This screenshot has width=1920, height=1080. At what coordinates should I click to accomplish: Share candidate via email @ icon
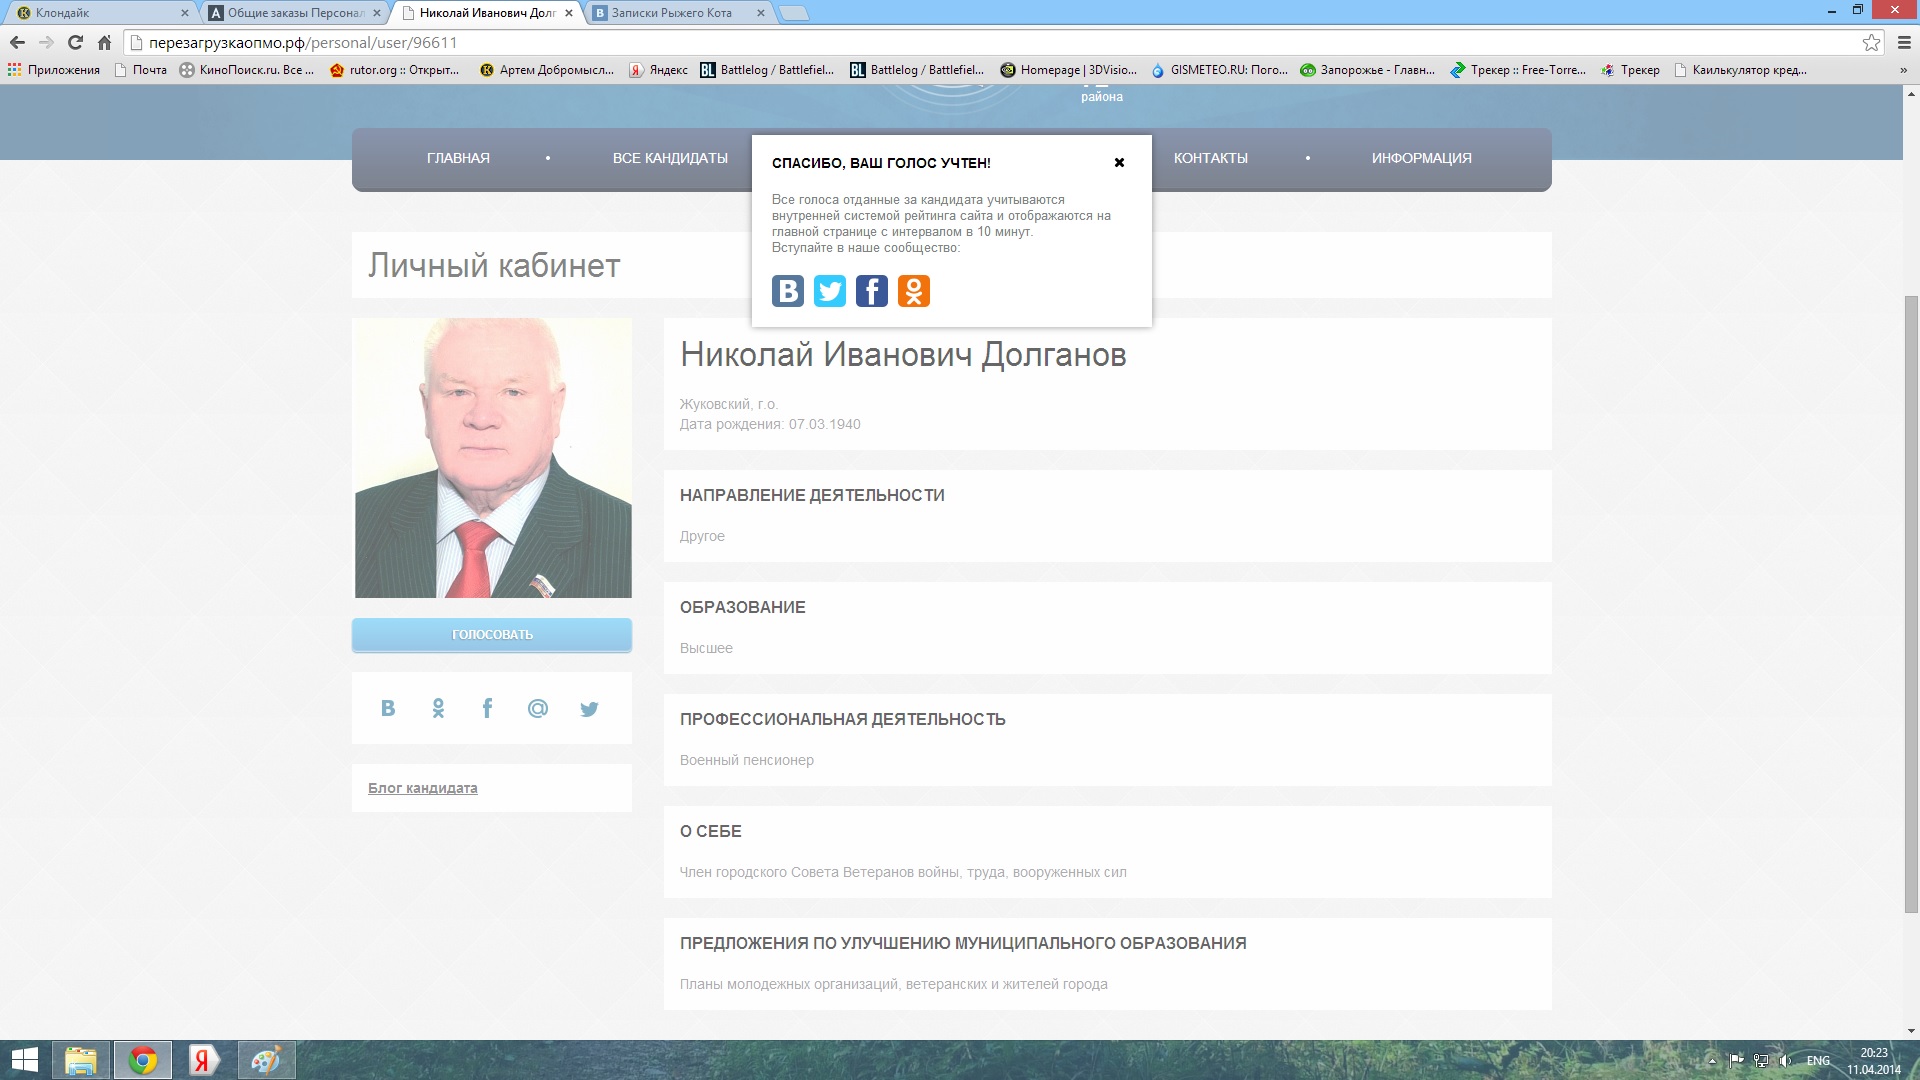(537, 708)
